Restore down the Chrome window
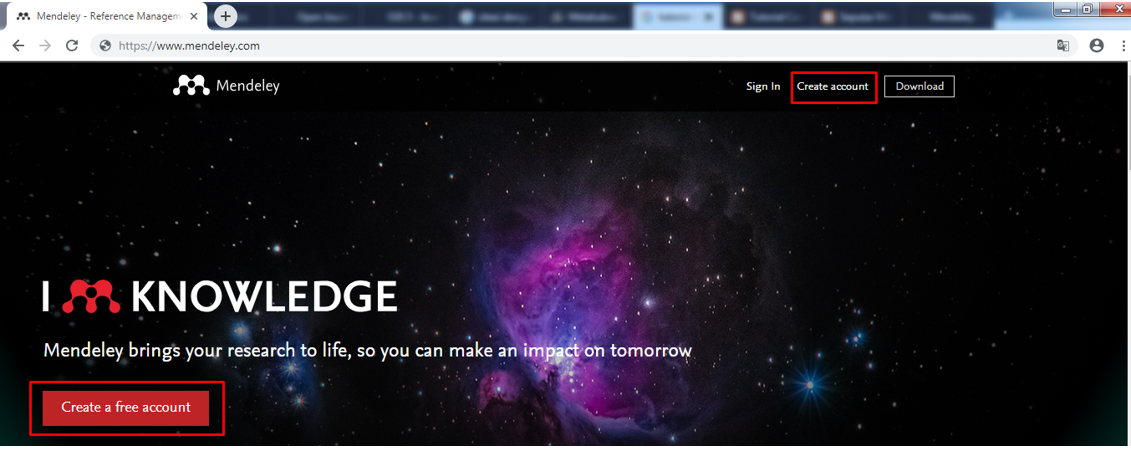Image resolution: width=1131 pixels, height=450 pixels. pyautogui.click(x=1087, y=9)
